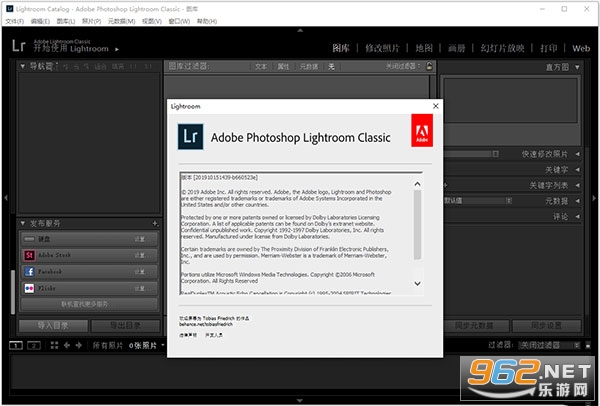600x406 pixels.
Task: Click the Lr identity plate logo
Action: tap(19, 46)
